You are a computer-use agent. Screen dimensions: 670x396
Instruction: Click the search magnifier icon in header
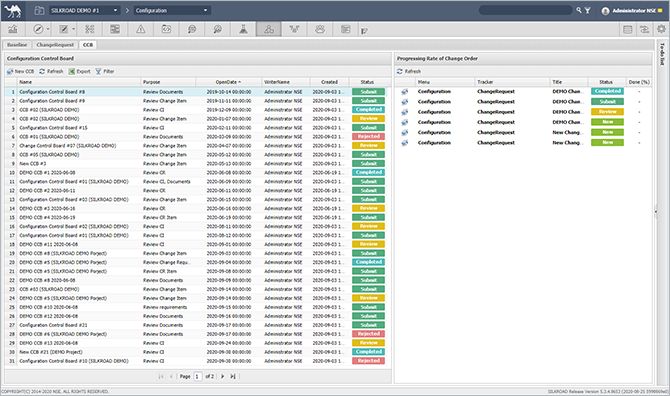coord(579,10)
